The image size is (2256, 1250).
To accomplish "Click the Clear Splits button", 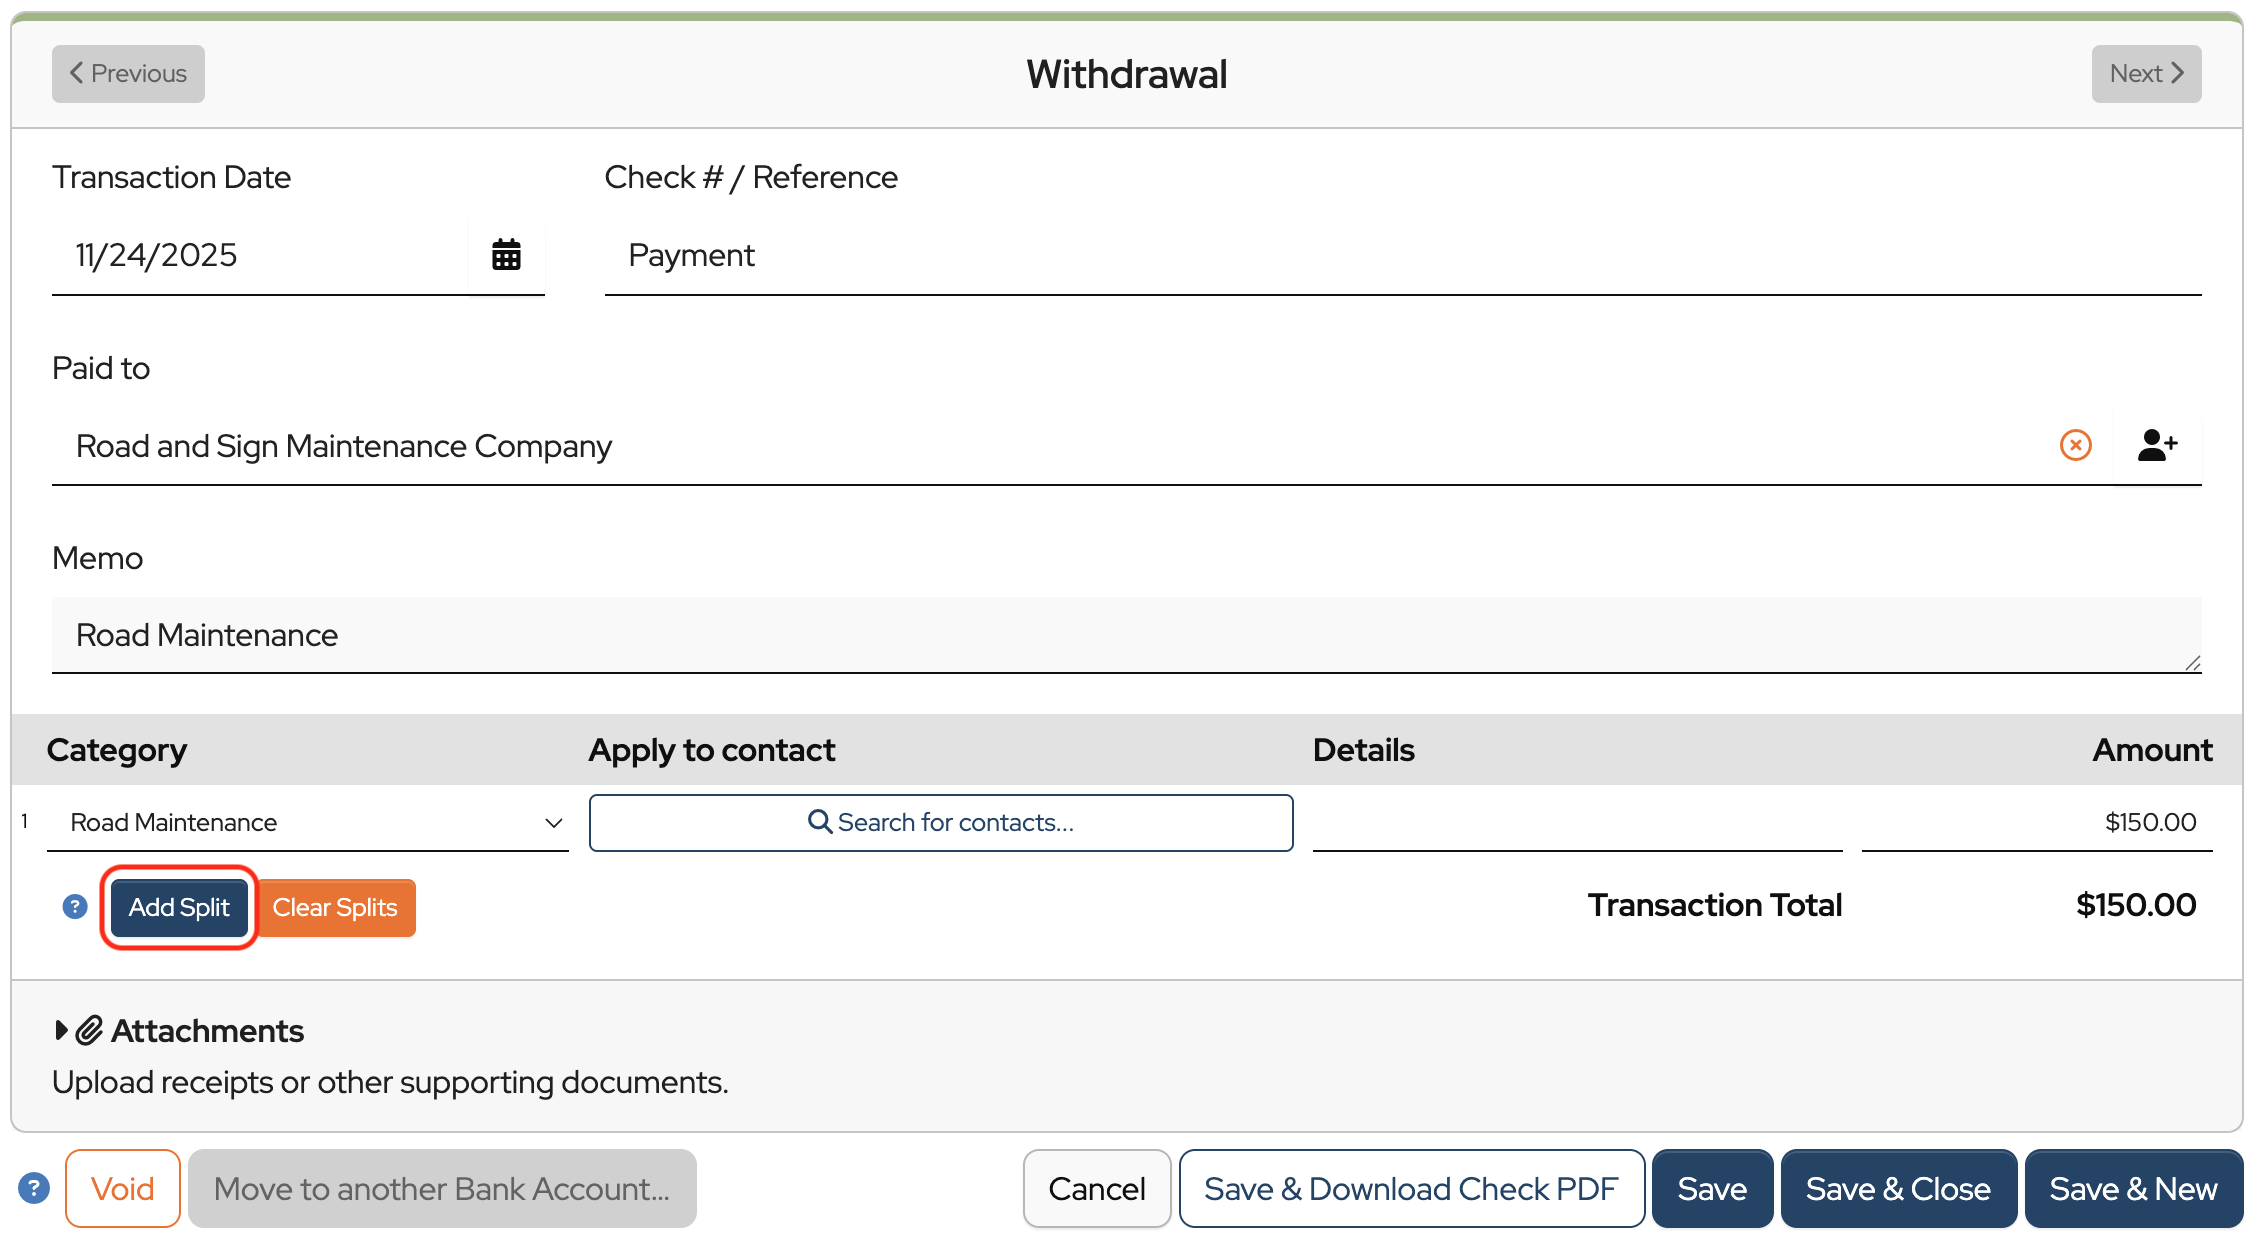I will pos(335,907).
